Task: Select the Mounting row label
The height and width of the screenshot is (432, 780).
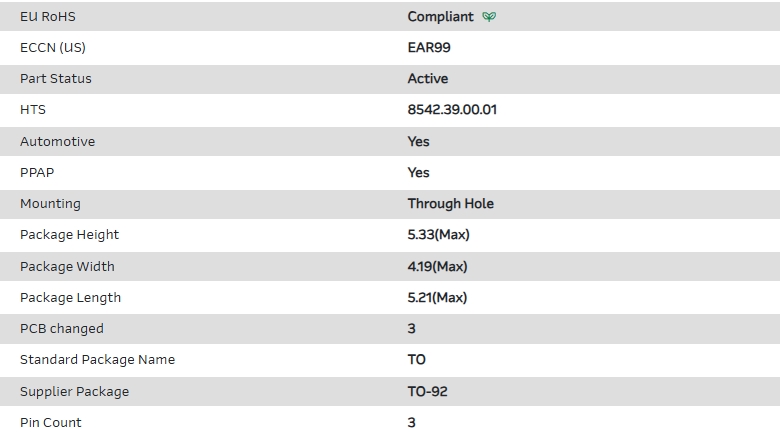Action: 50,203
